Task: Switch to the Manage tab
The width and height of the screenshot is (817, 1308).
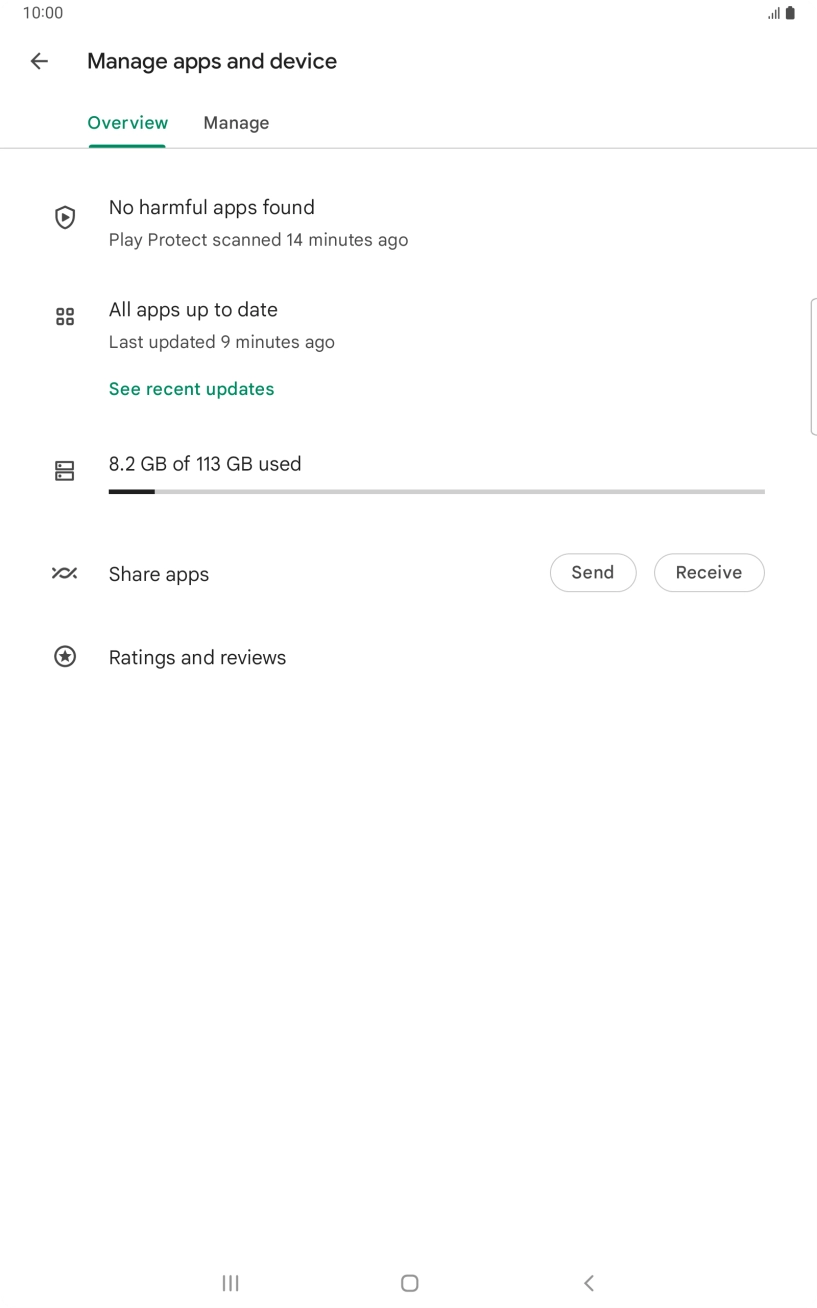Action: point(236,123)
